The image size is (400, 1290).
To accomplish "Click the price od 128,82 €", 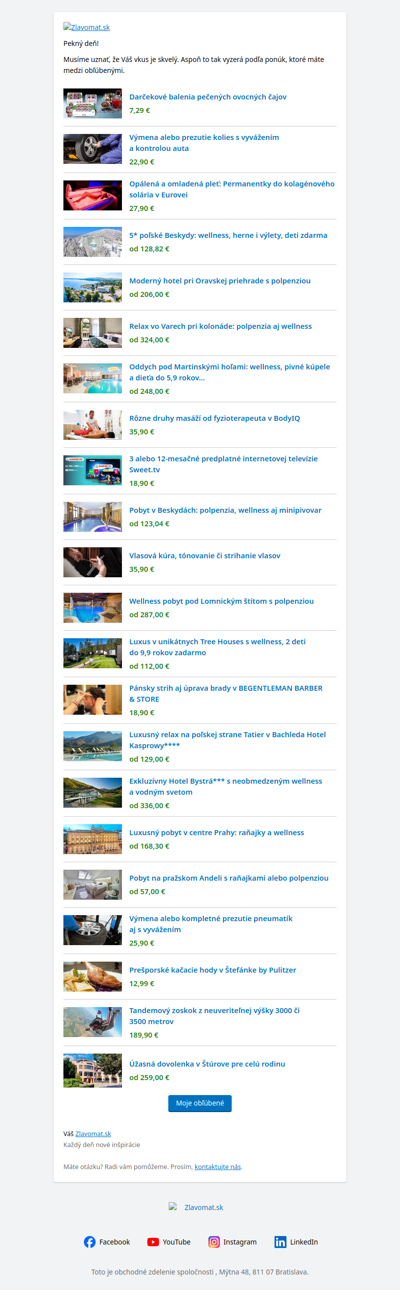I will (149, 248).
